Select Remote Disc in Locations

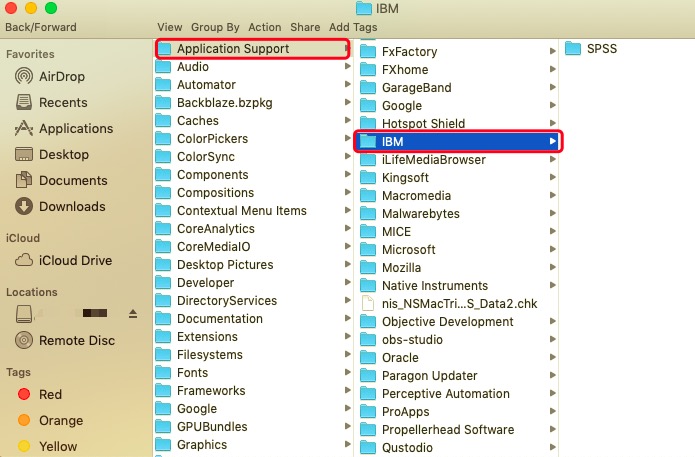[x=65, y=340]
